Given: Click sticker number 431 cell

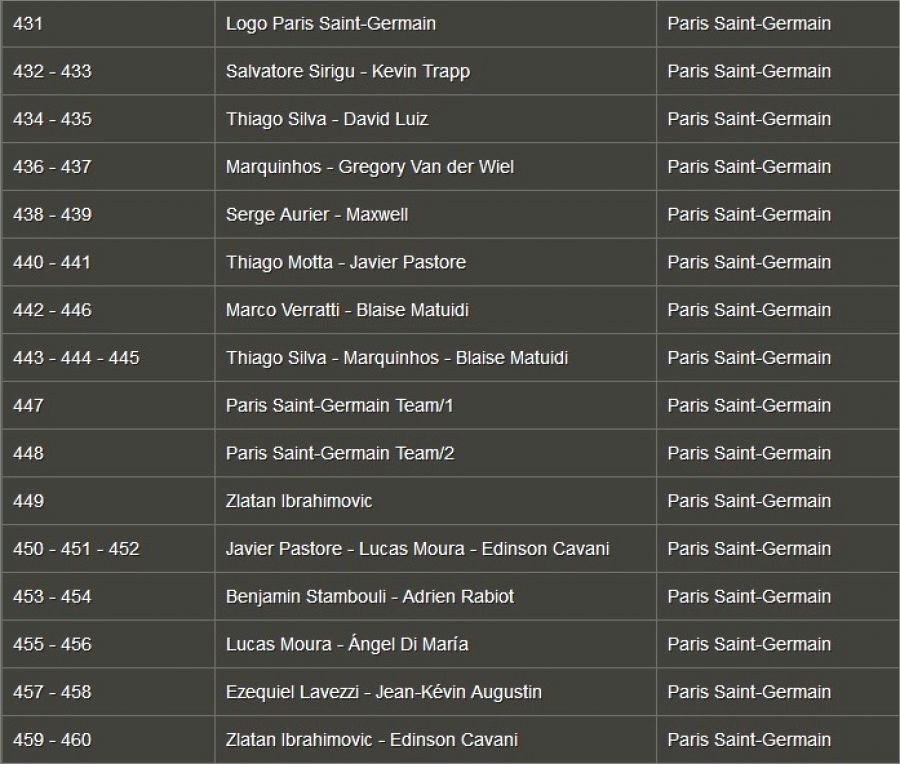Looking at the screenshot, I should coord(28,23).
